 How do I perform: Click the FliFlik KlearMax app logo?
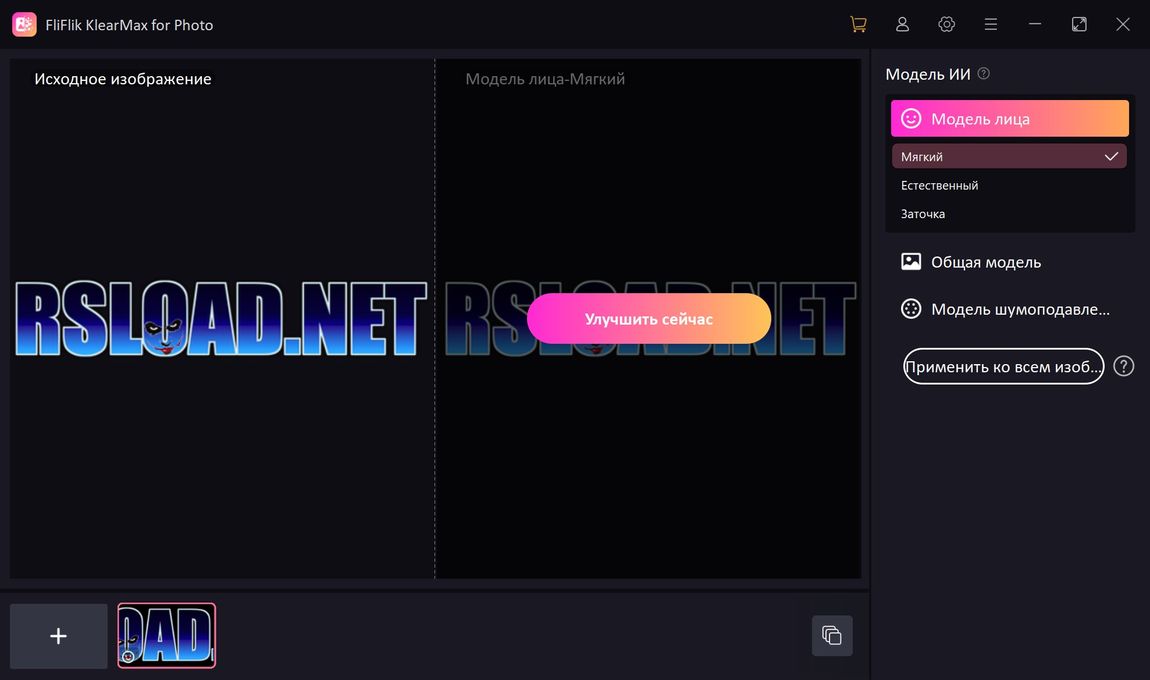tap(24, 24)
